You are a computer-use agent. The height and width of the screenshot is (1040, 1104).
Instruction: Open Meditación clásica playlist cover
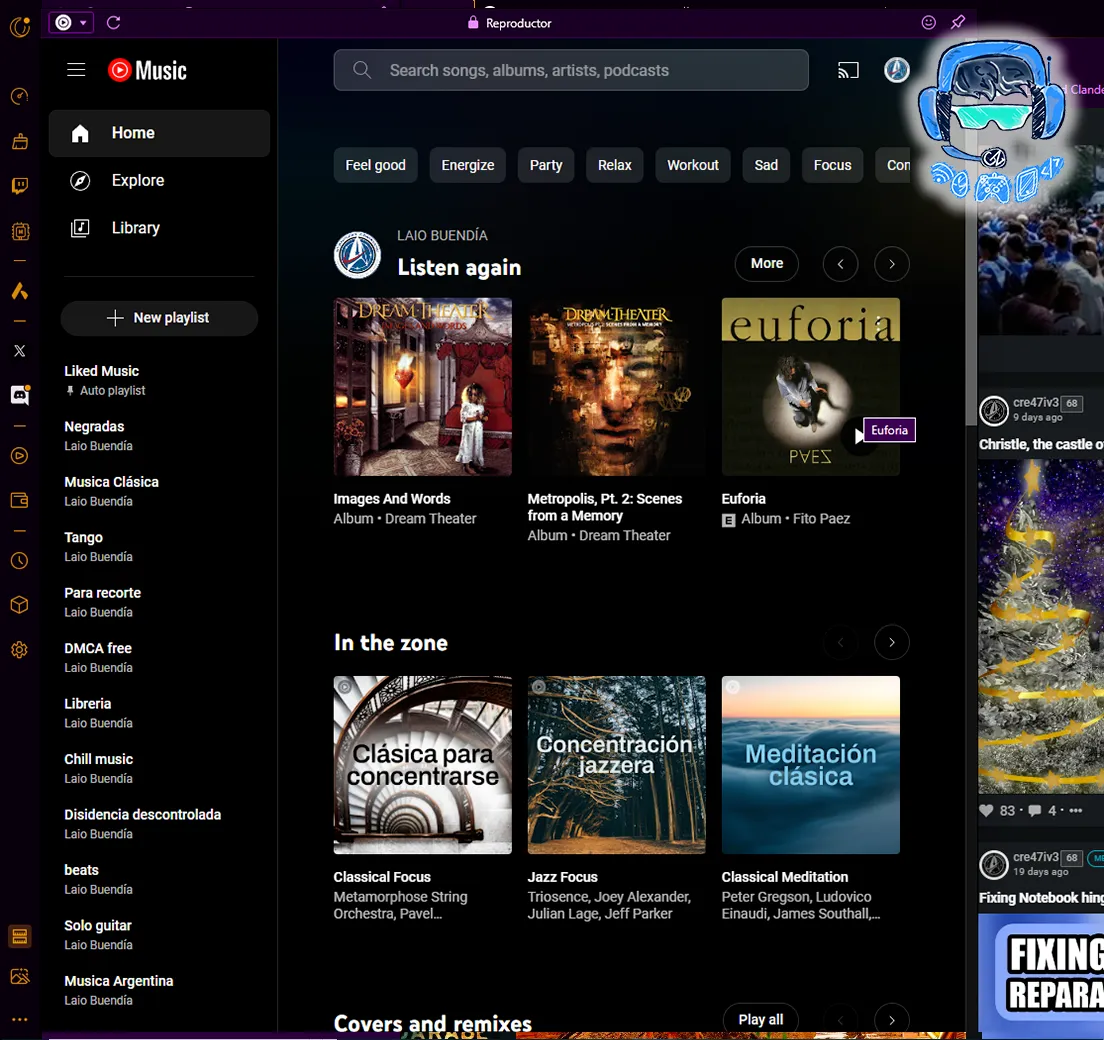pyautogui.click(x=810, y=765)
